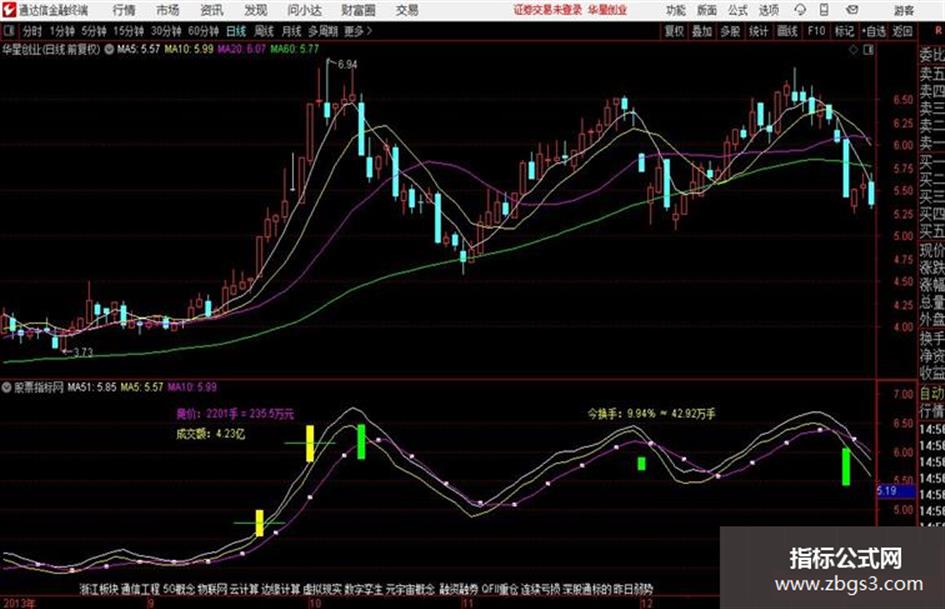
Task: Switch to the 15分钟 chart tab
Action: [x=128, y=31]
